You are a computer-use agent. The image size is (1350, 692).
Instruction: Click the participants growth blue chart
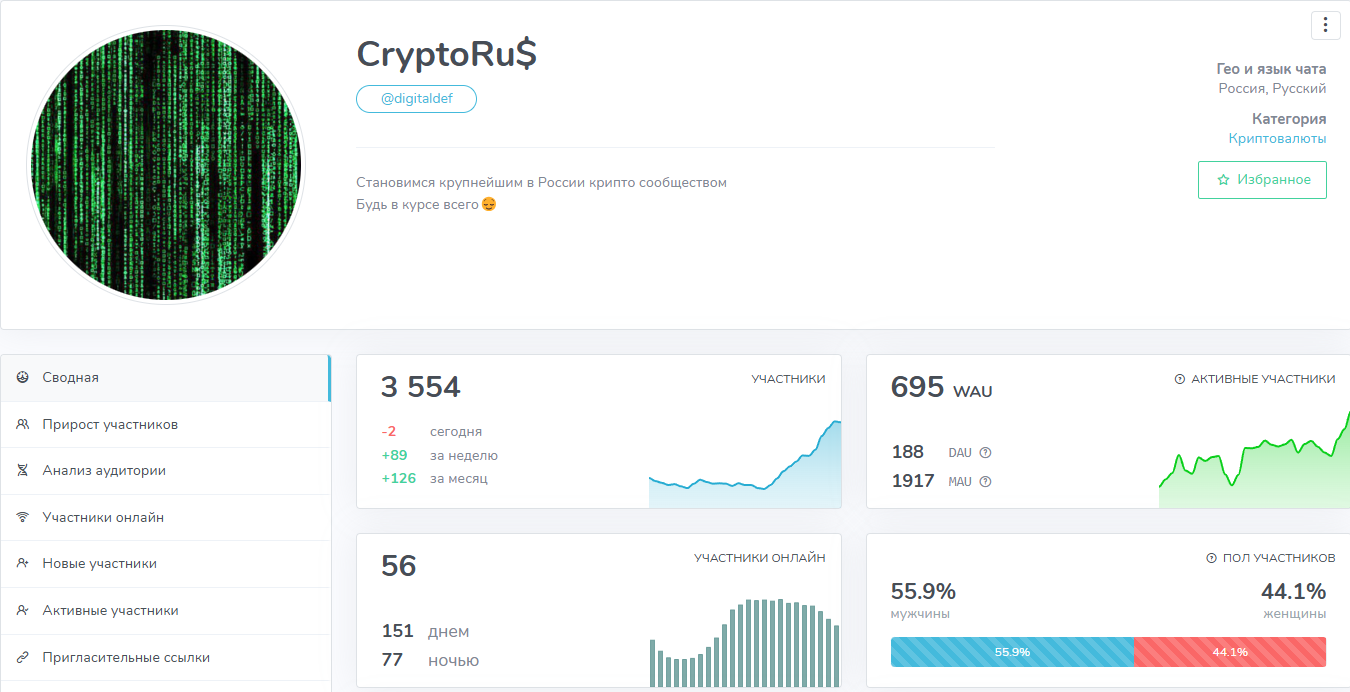click(x=745, y=470)
